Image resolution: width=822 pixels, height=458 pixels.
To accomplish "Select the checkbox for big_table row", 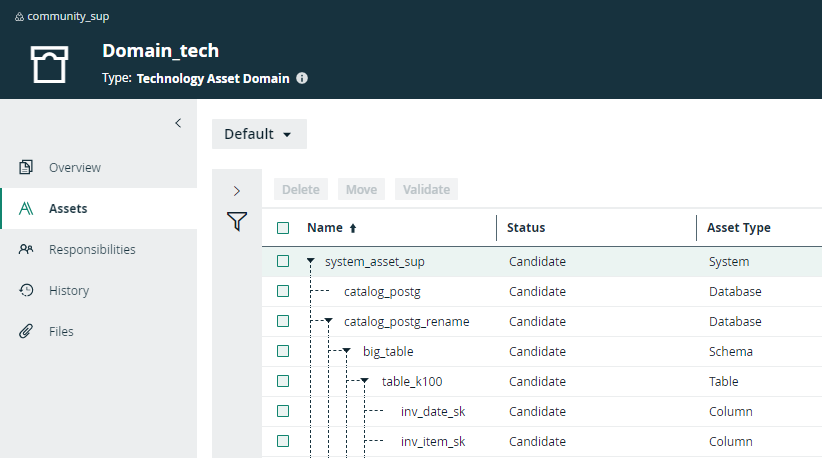I will [283, 351].
